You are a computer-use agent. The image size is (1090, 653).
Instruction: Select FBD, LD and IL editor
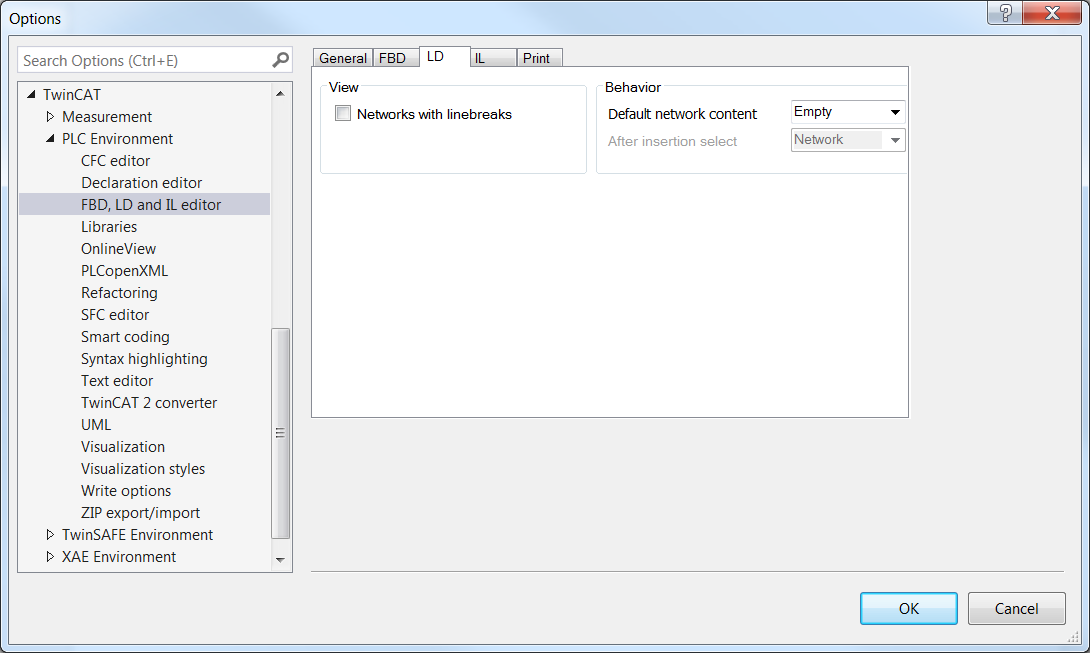151,204
